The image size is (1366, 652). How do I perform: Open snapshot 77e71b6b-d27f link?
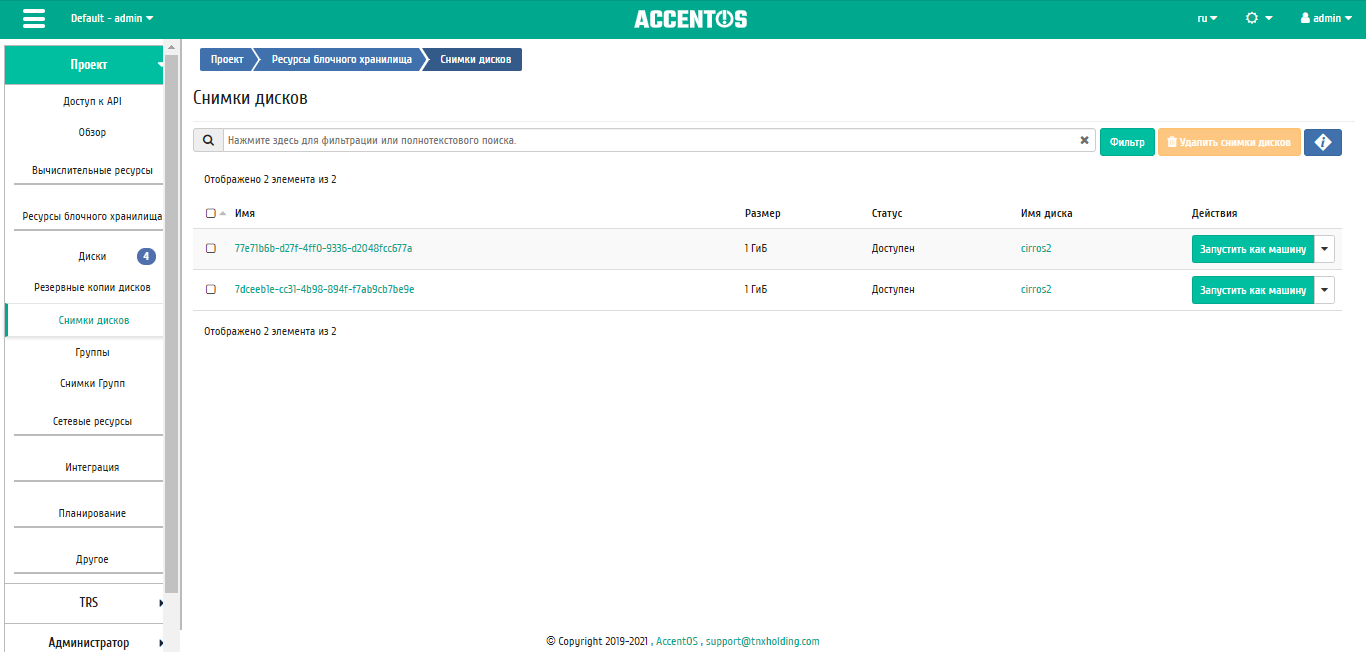(323, 249)
